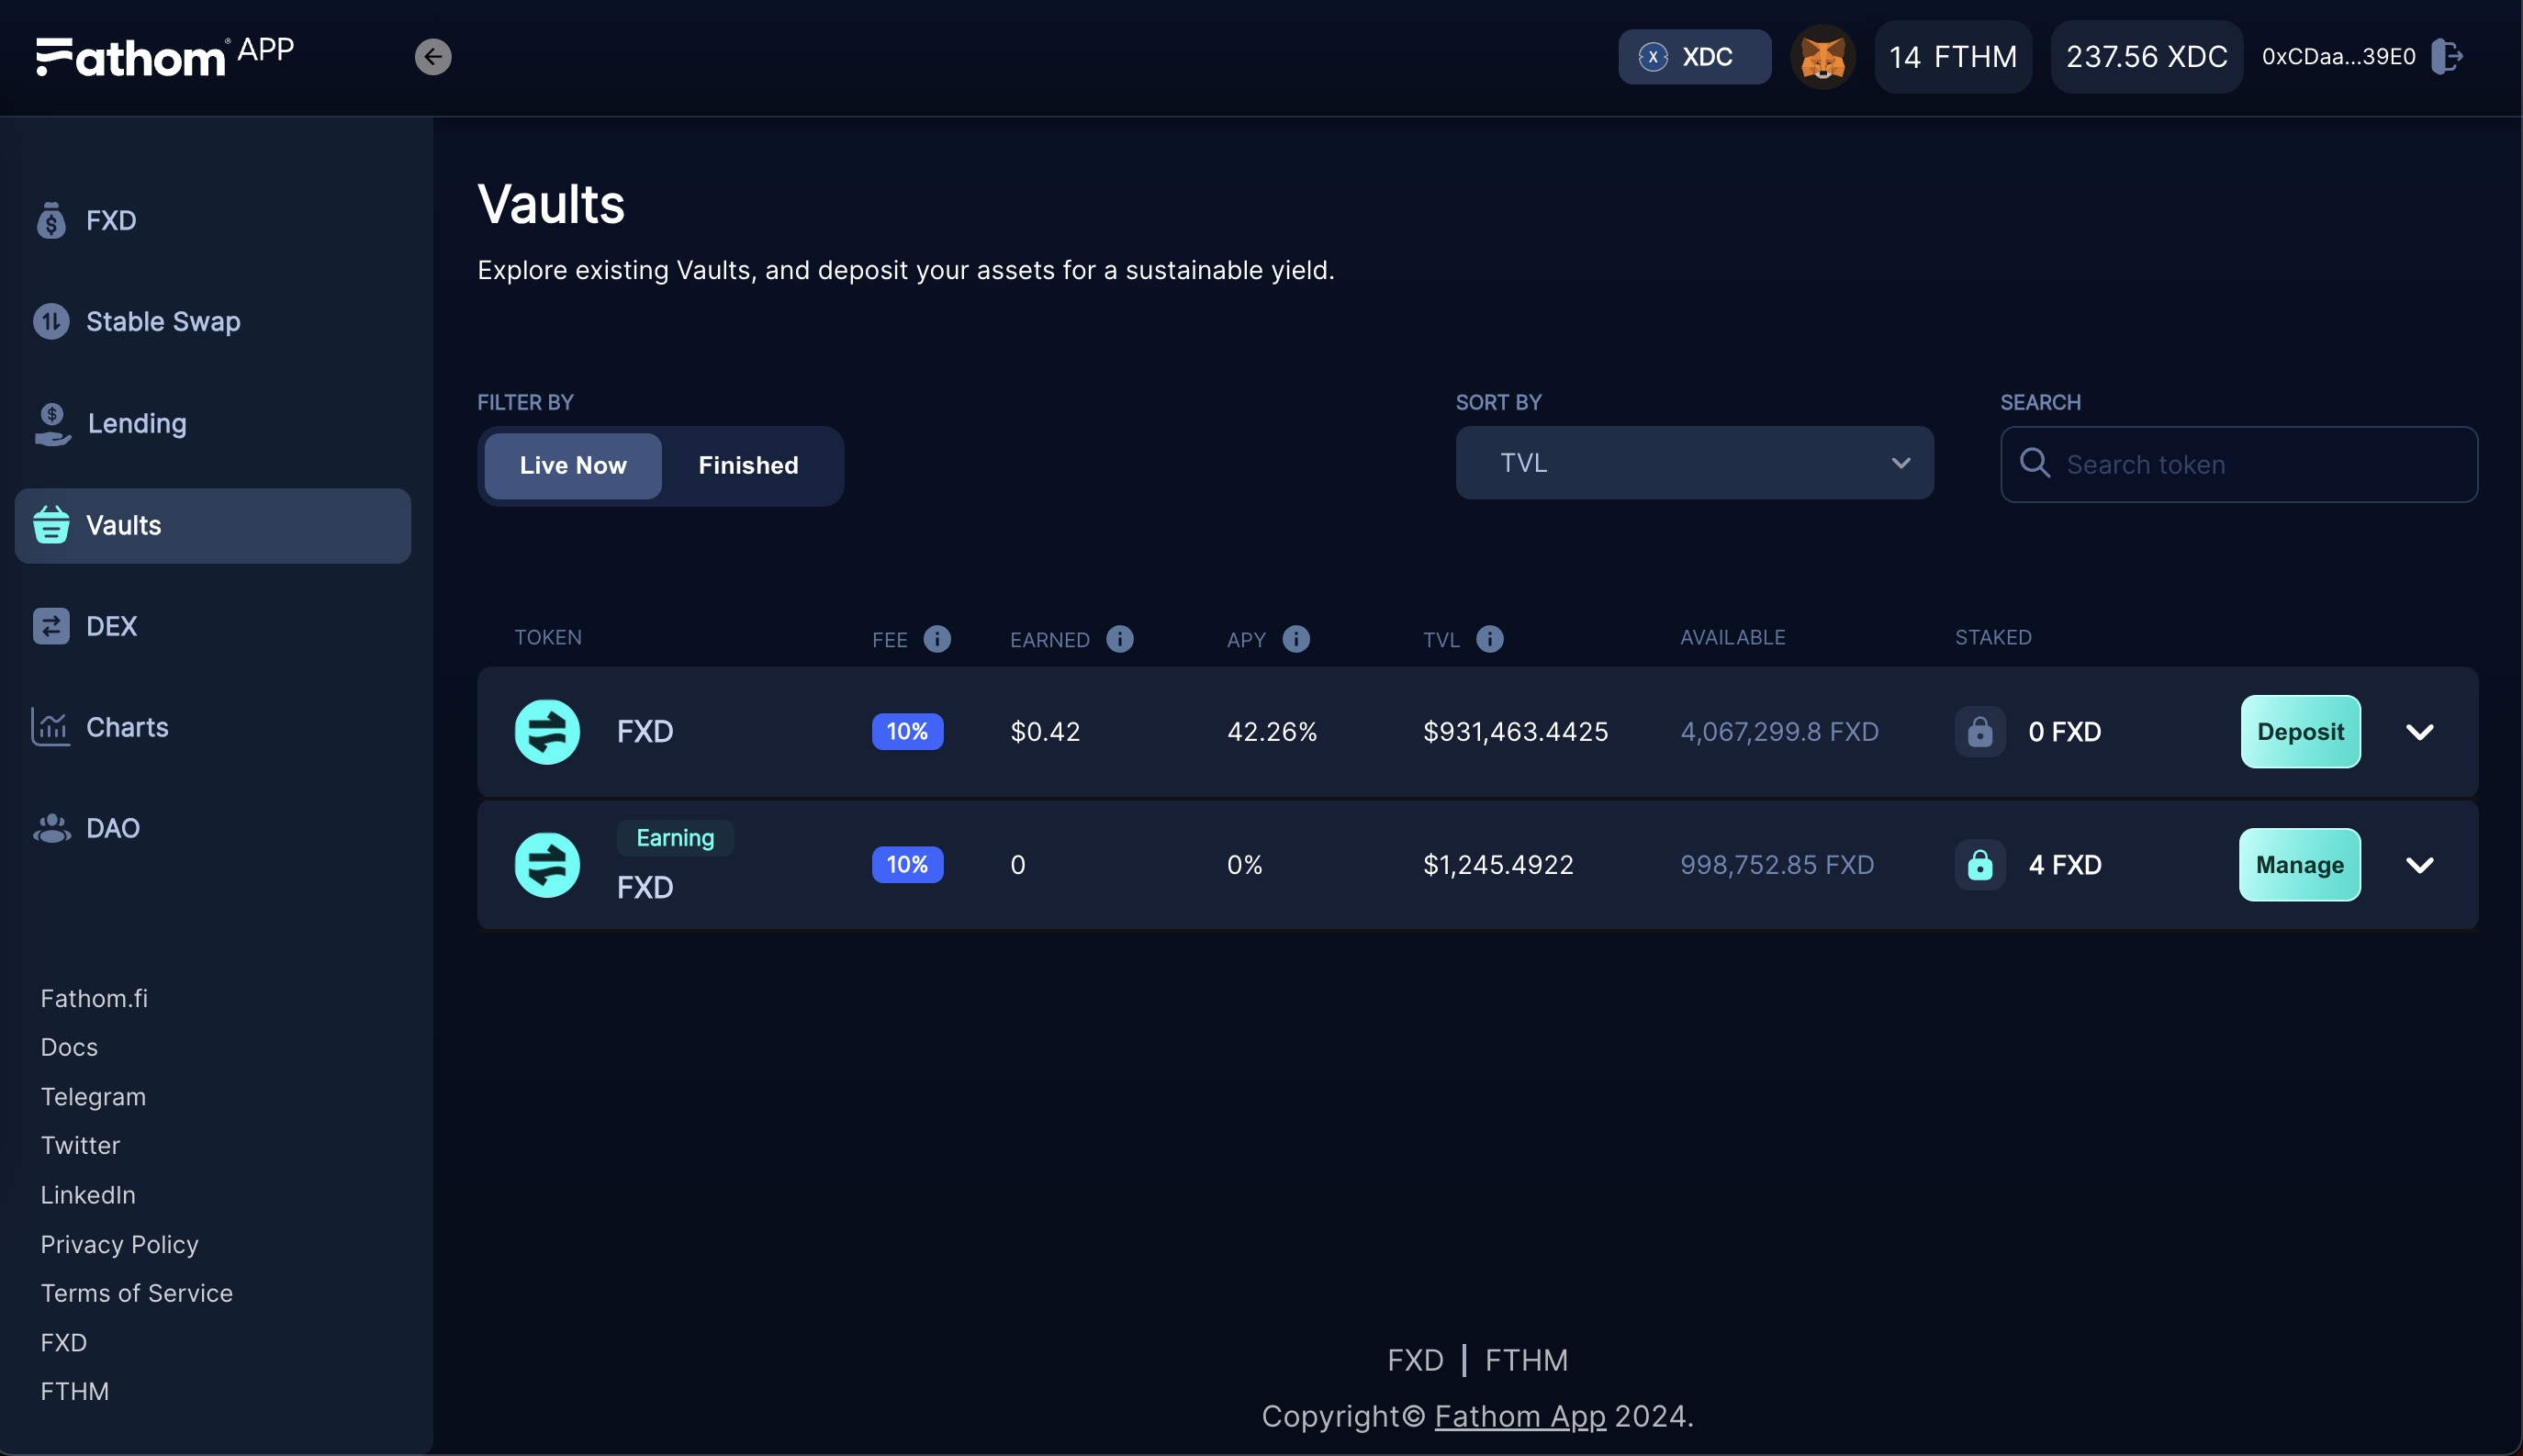Viewport: 2523px width, 1456px height.
Task: Select the Live Now filter
Action: point(573,466)
